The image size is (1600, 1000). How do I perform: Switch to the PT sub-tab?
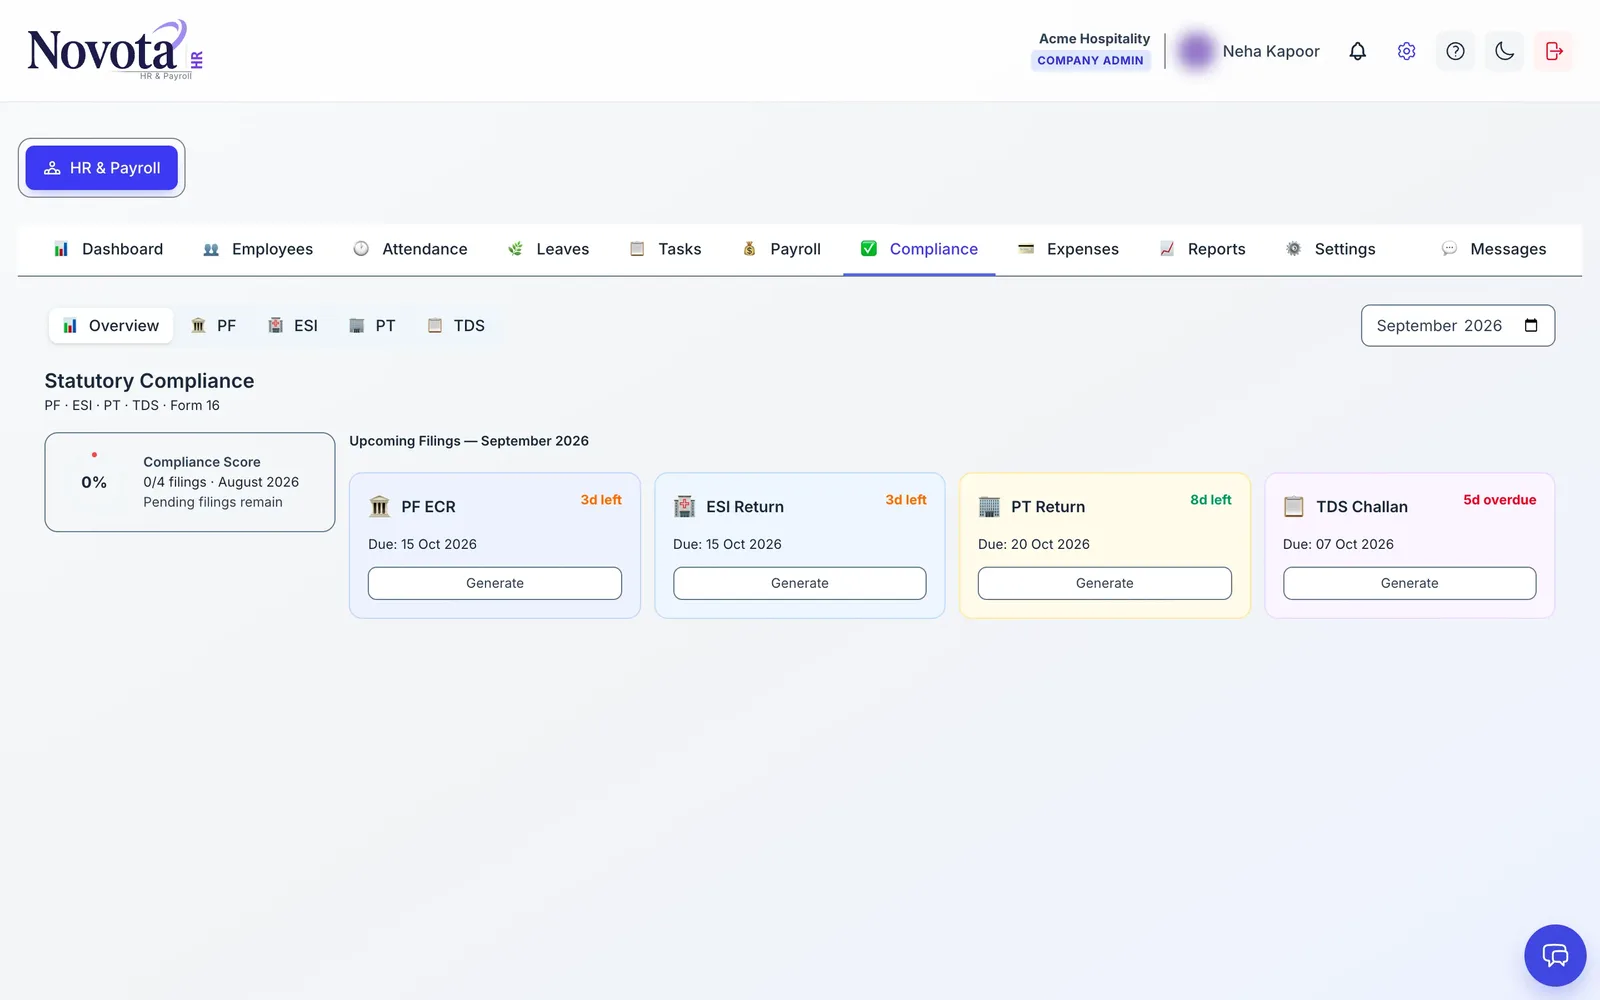[372, 325]
